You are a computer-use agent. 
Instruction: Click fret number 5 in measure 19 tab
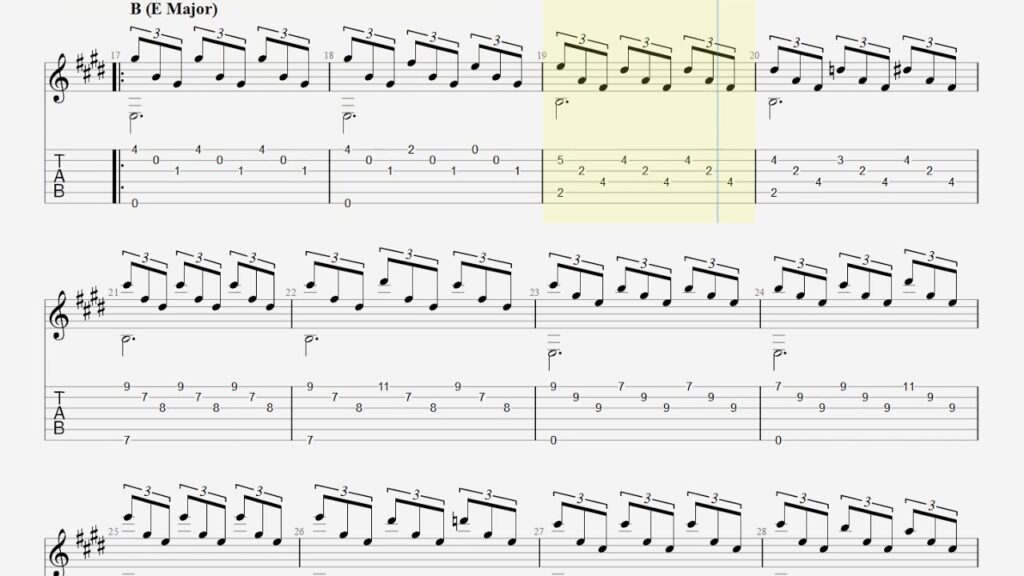click(x=560, y=160)
